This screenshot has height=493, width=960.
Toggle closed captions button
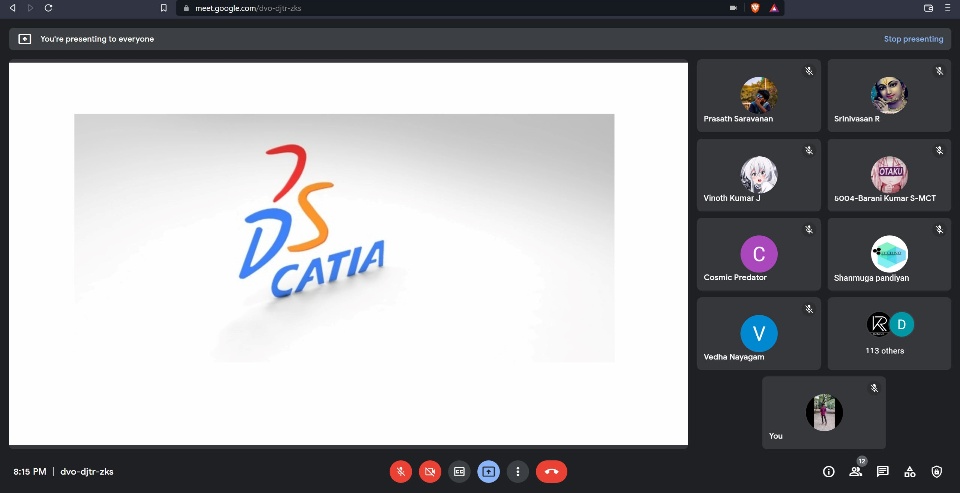click(459, 472)
